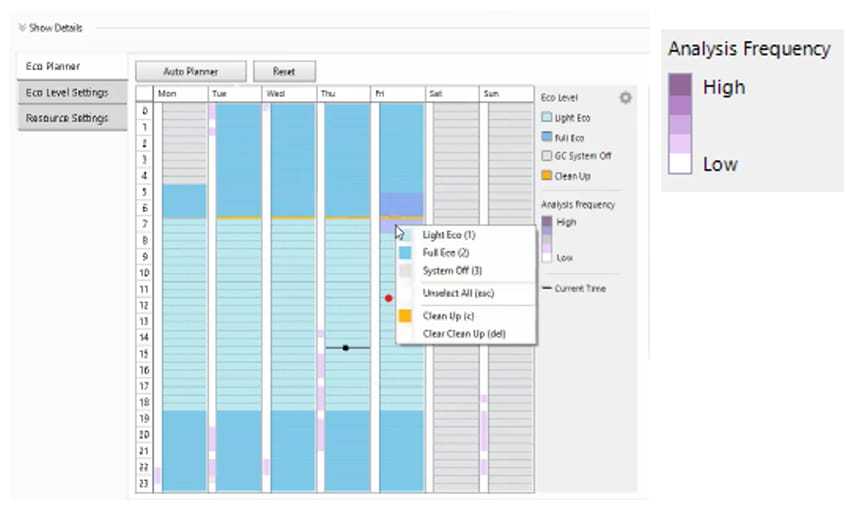The height and width of the screenshot is (507, 849).
Task: Select the Fri column header
Action: point(398,94)
